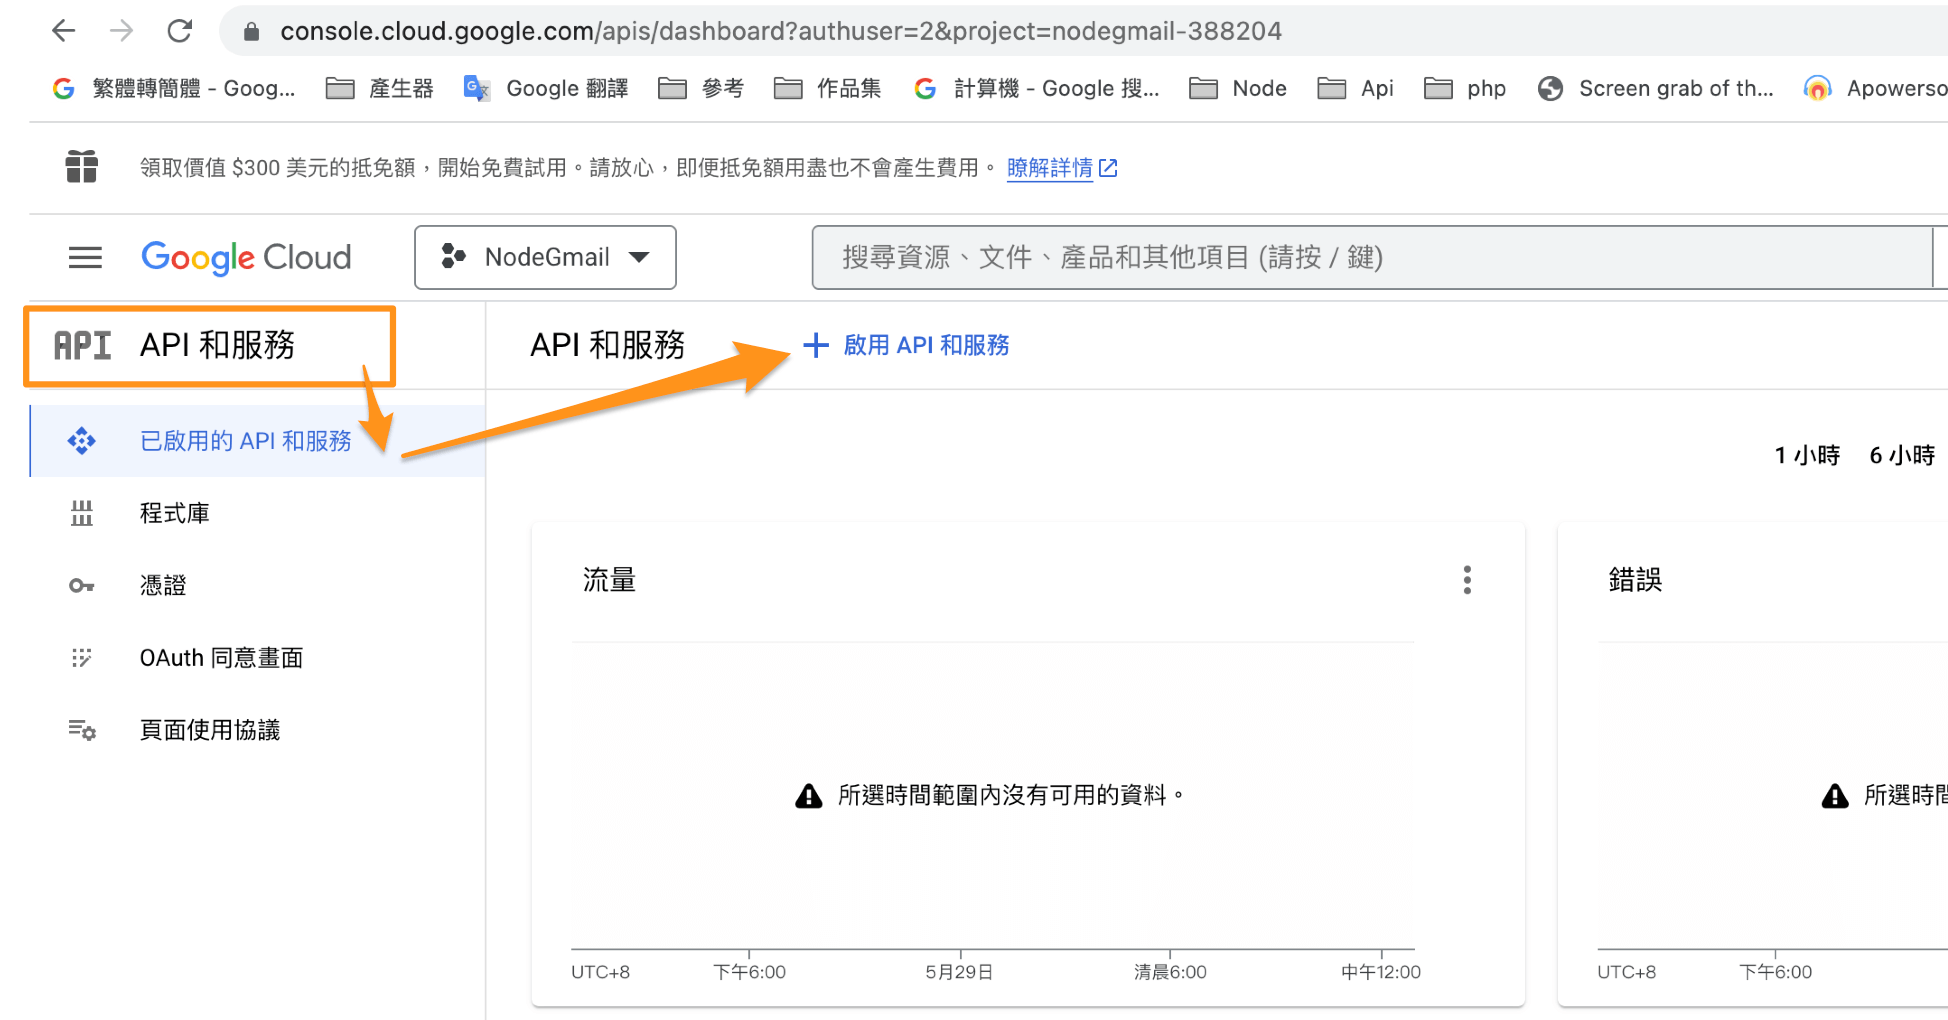Viewport: 1948px width, 1020px height.
Task: Click the gift icon in the promo banner
Action: (81, 167)
